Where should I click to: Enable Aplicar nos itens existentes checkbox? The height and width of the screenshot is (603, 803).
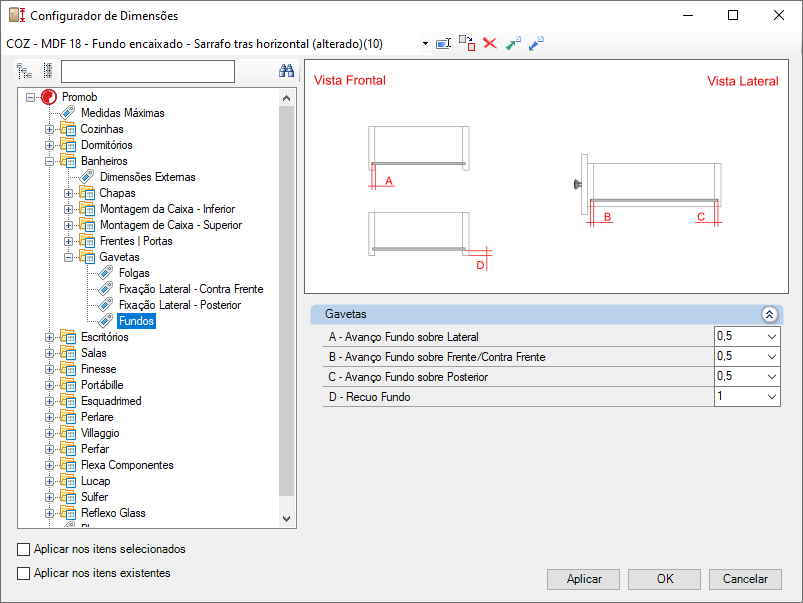coord(24,573)
